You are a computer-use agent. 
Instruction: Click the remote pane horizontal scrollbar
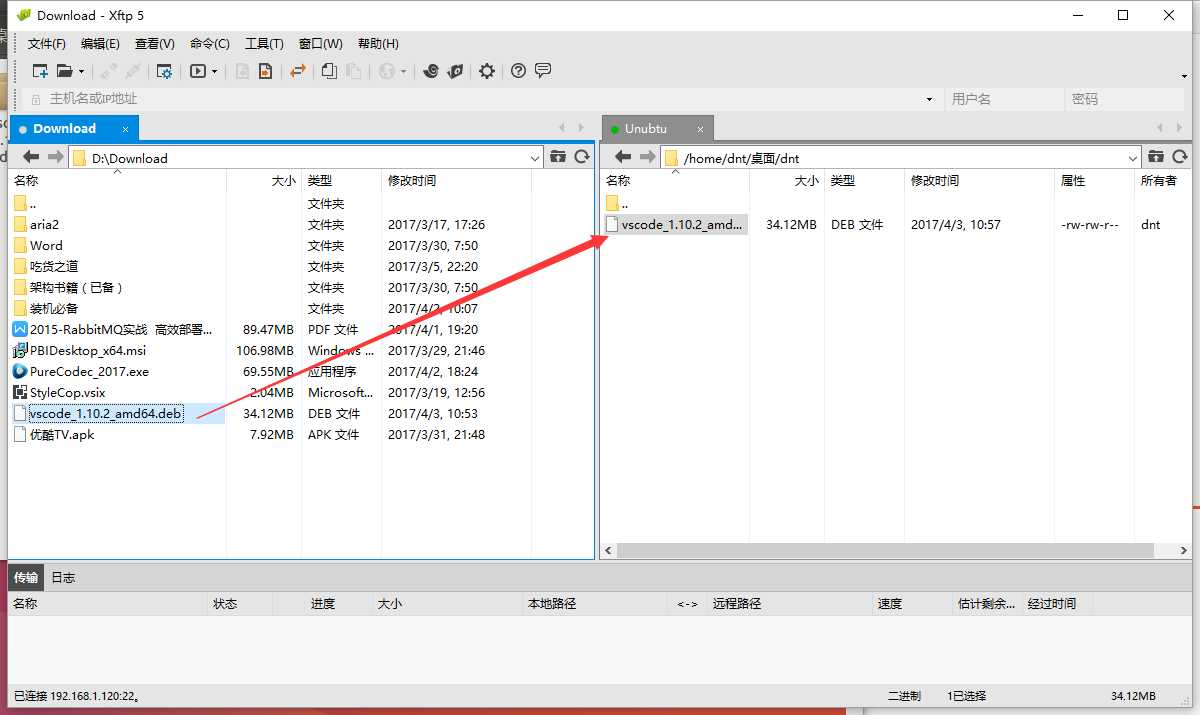pyautogui.click(x=885, y=551)
